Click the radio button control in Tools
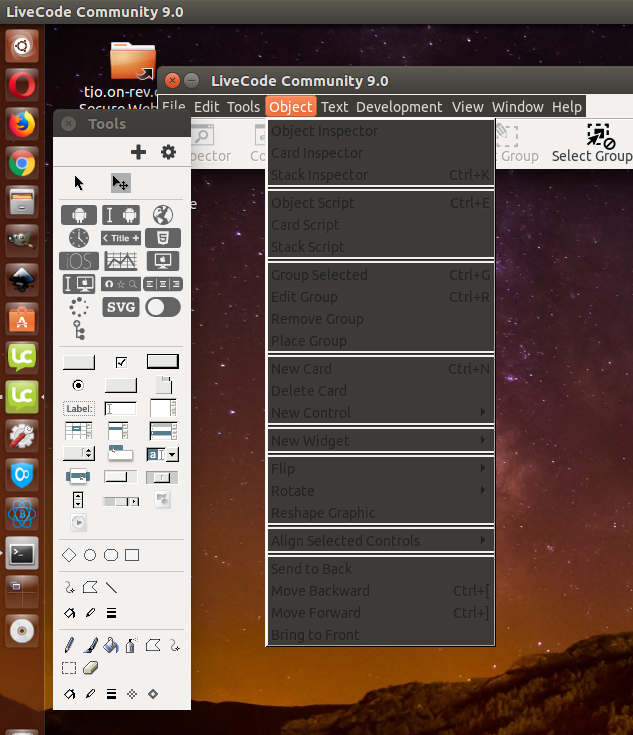633x735 pixels. [x=78, y=385]
